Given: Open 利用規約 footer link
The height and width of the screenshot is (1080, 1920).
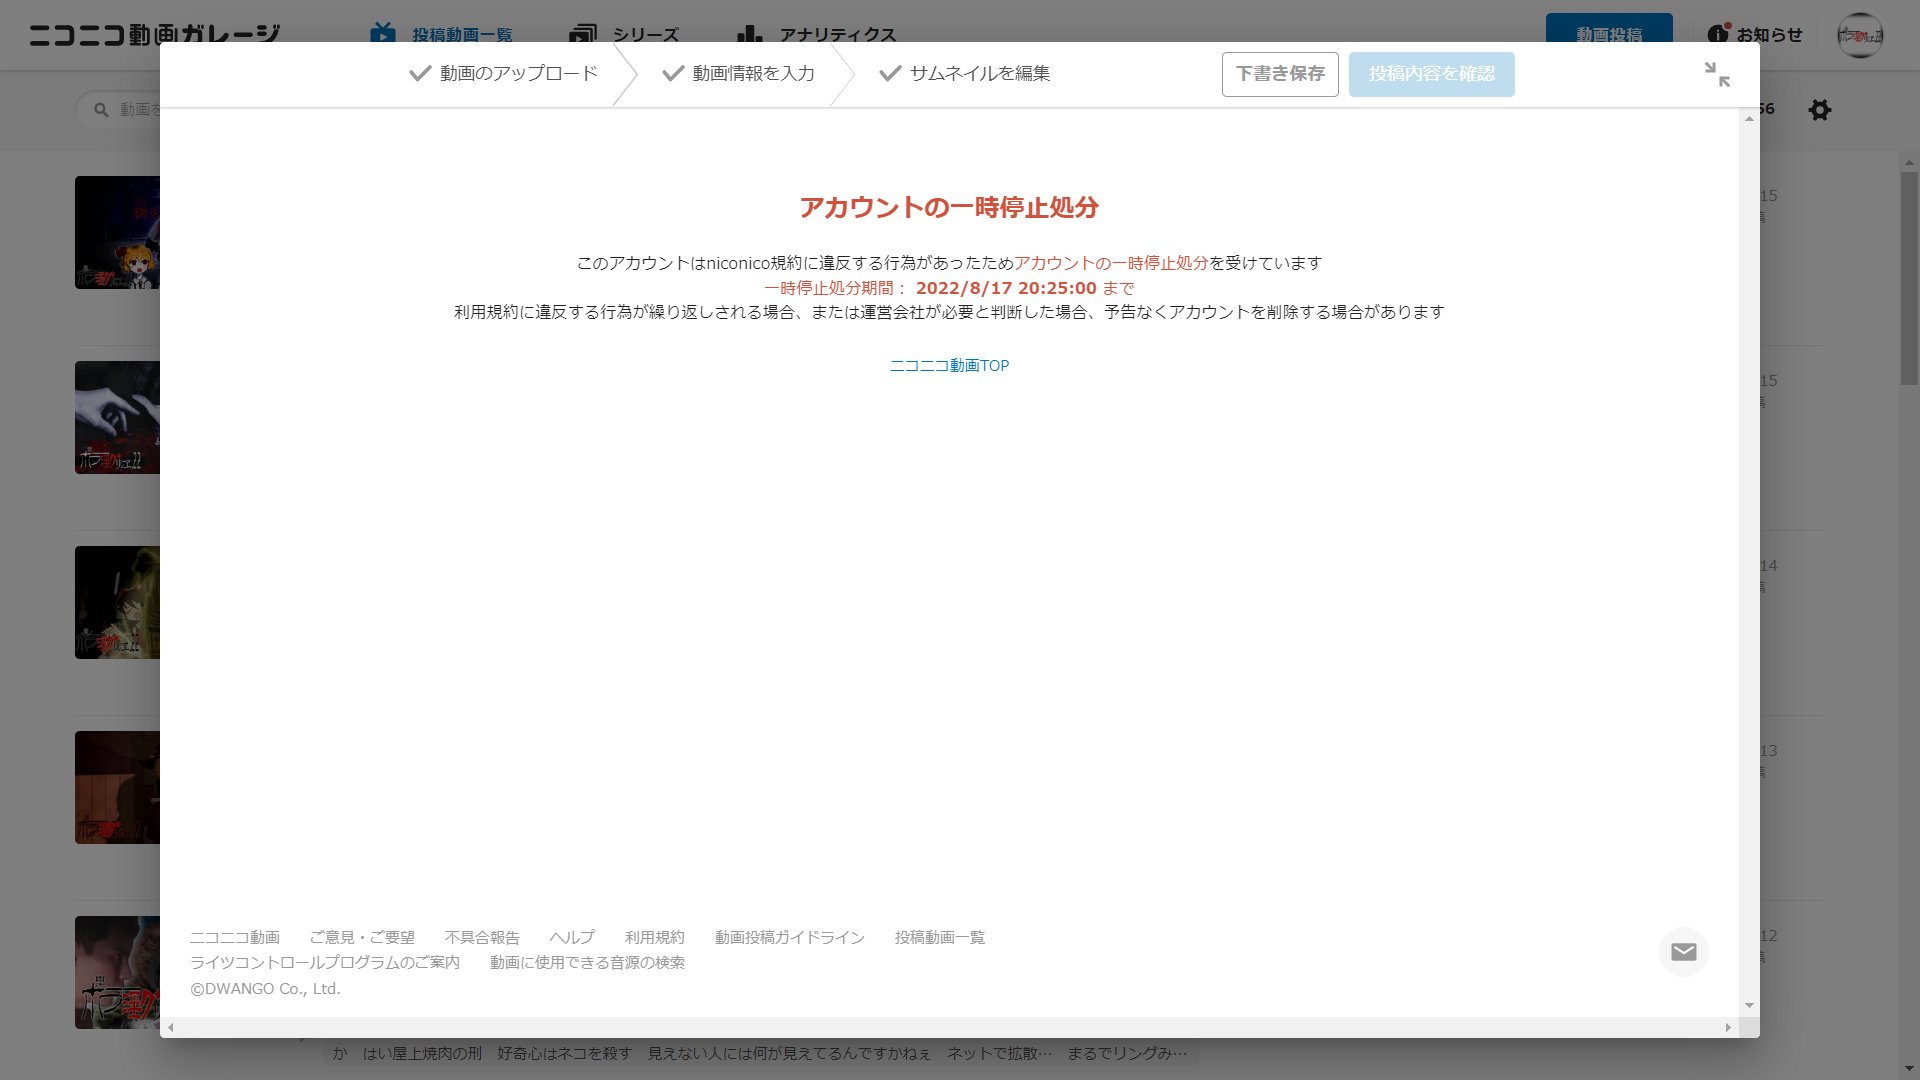Looking at the screenshot, I should tap(654, 938).
